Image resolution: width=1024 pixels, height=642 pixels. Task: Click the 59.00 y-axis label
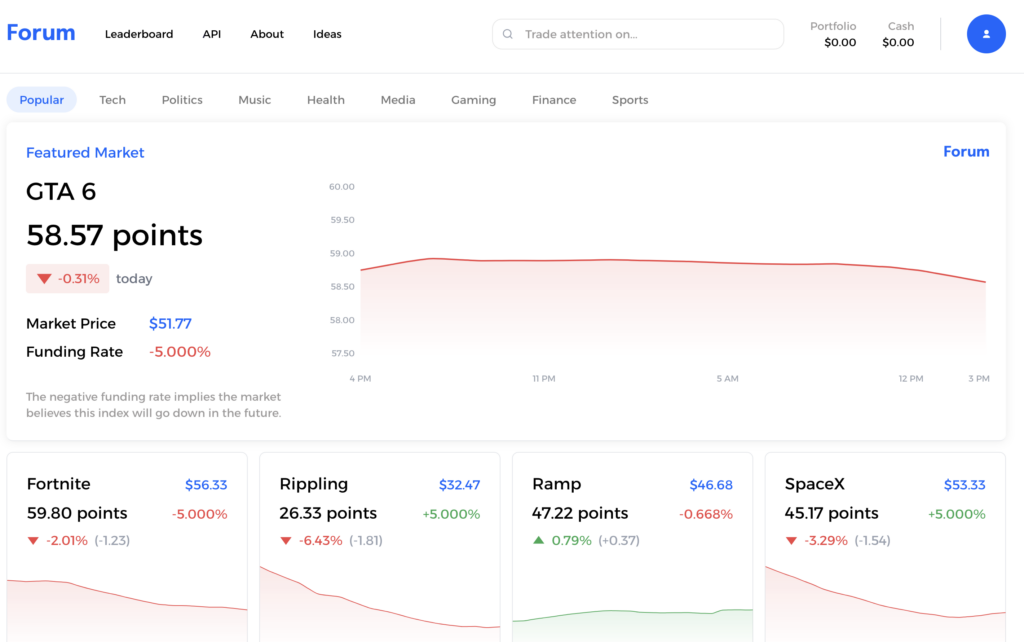coord(342,253)
